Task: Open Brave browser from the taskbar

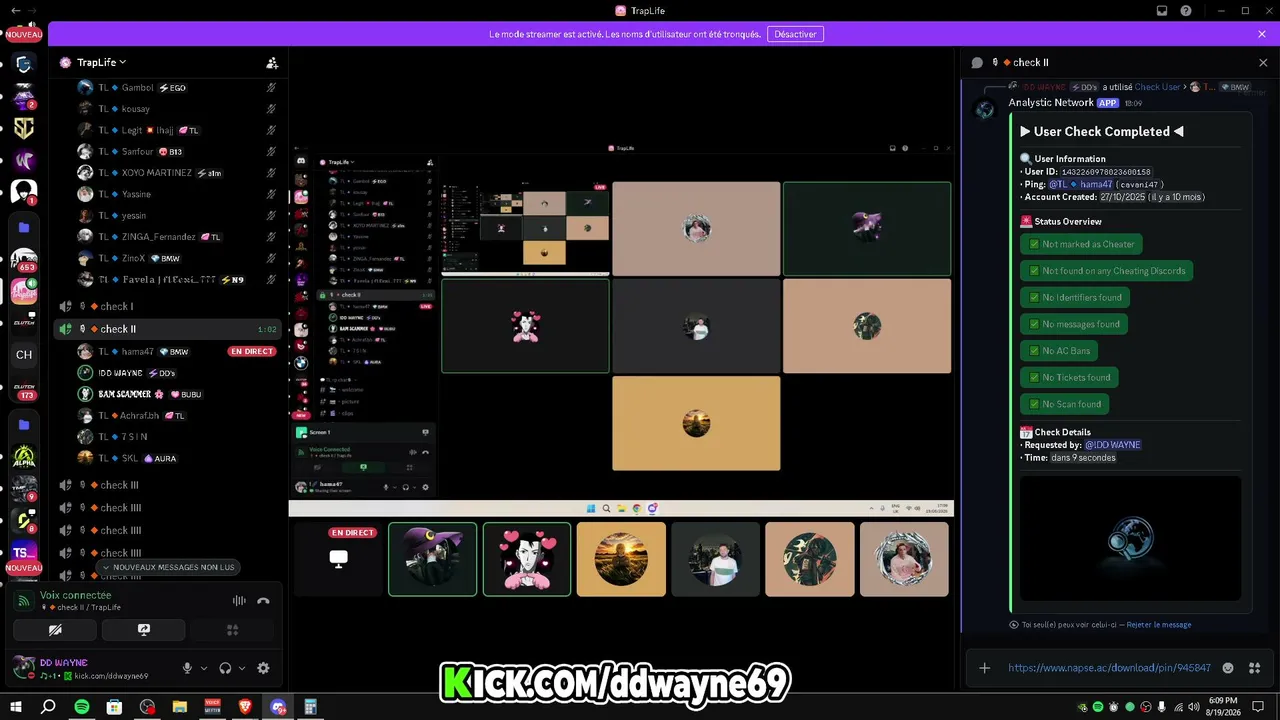Action: pos(245,707)
